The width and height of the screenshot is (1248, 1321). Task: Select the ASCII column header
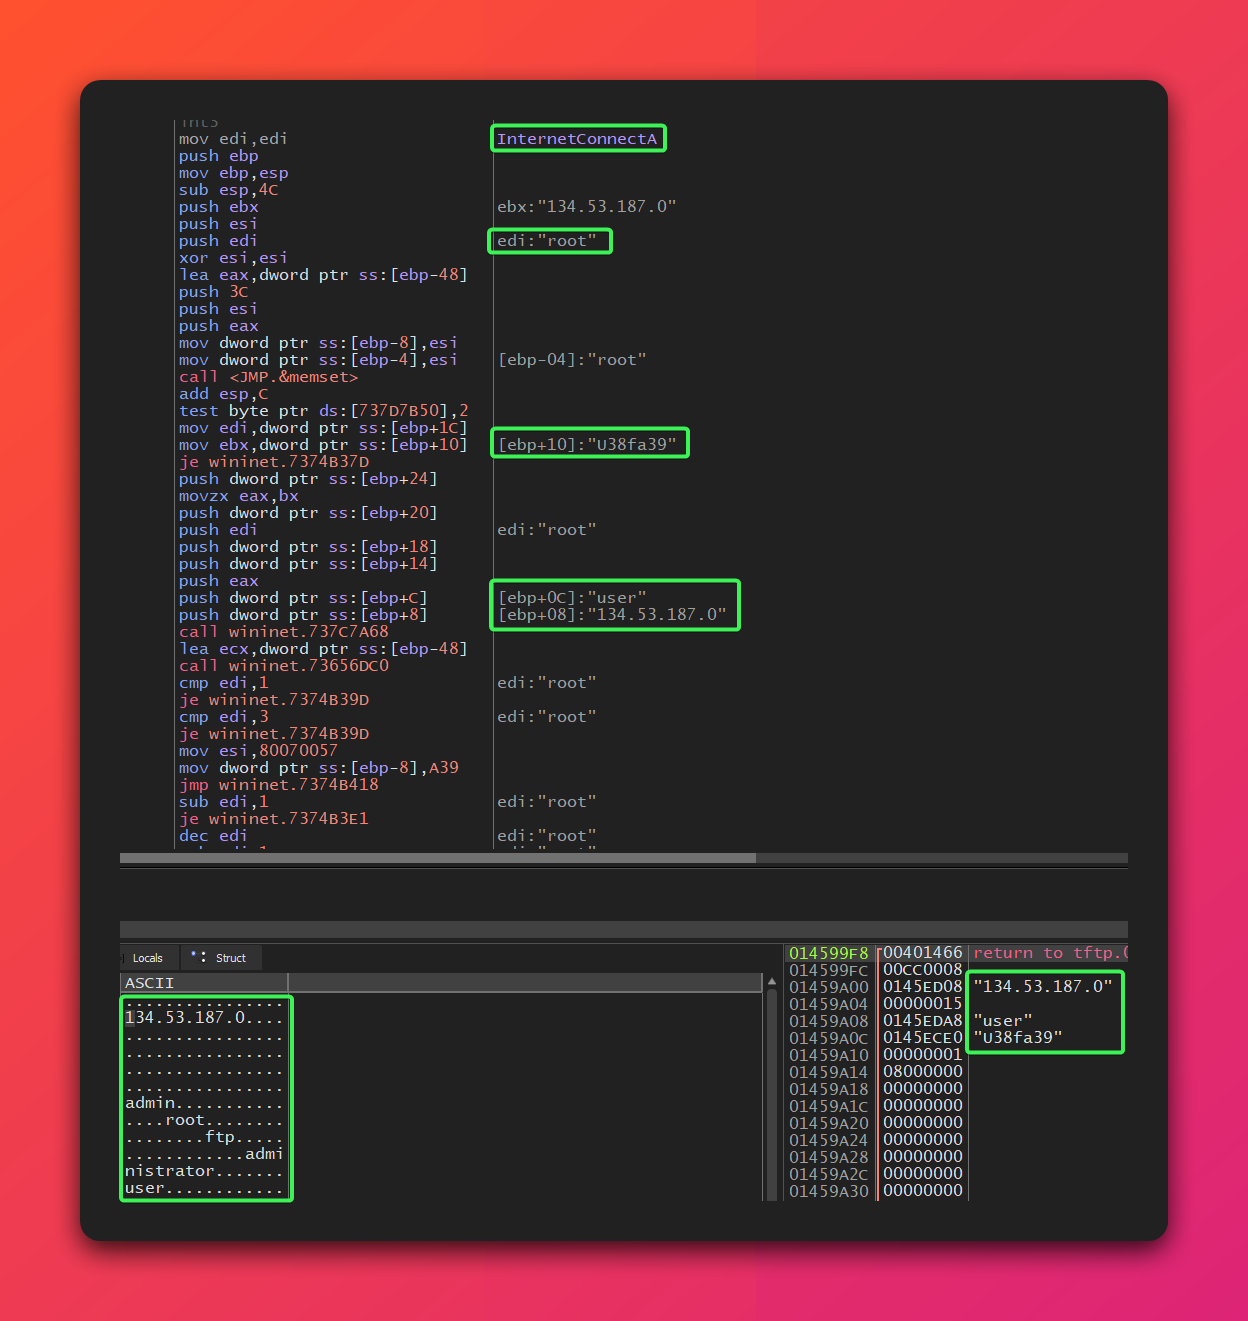tap(148, 982)
